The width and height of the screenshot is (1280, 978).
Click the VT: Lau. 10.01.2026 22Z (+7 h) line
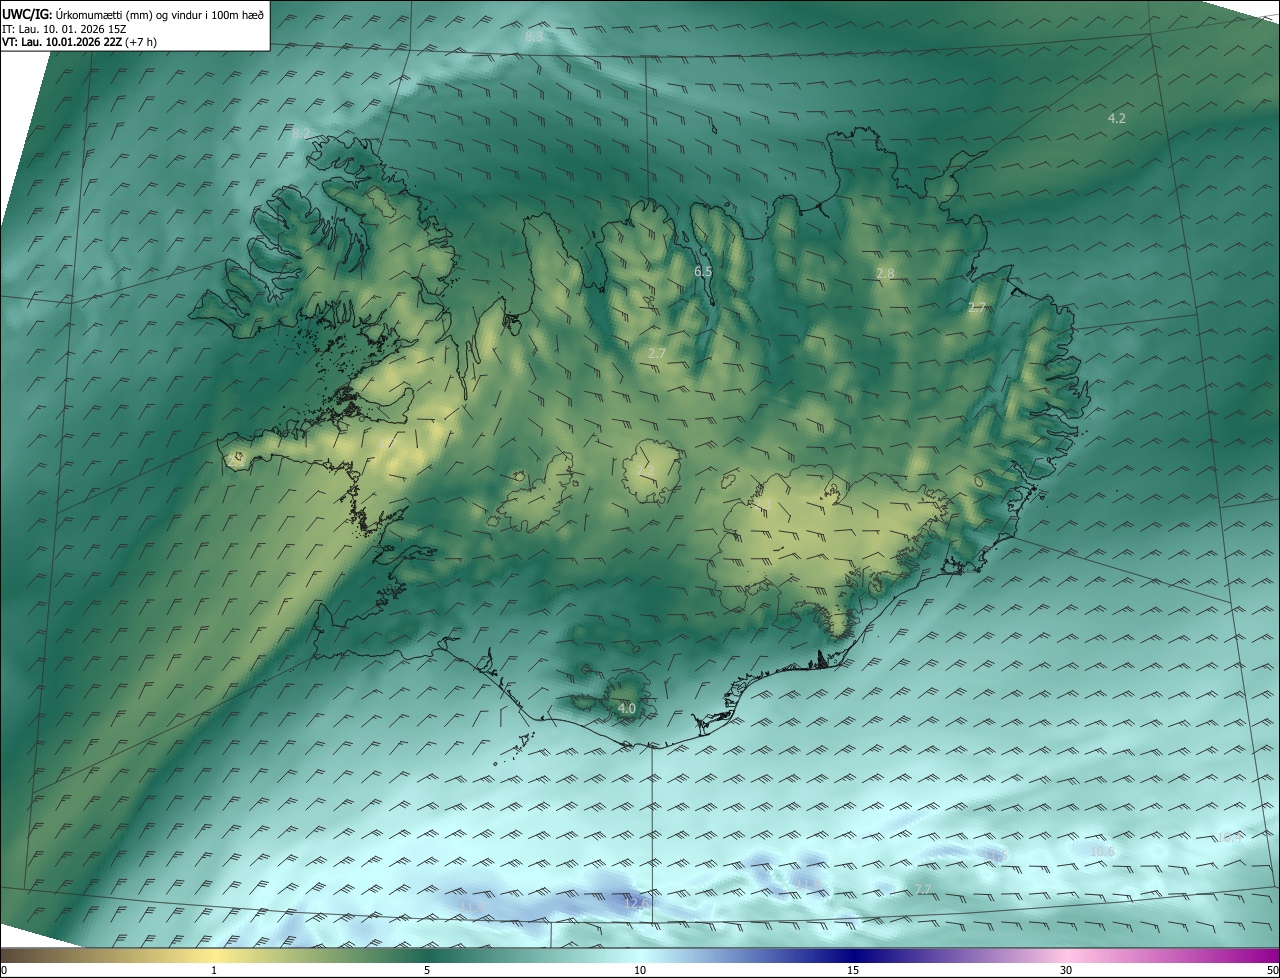[79, 42]
